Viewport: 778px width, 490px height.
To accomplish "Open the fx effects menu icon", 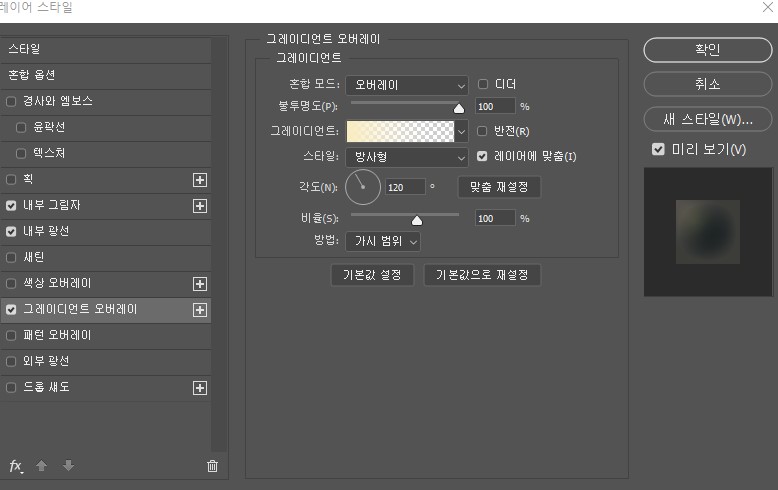I will (16, 466).
